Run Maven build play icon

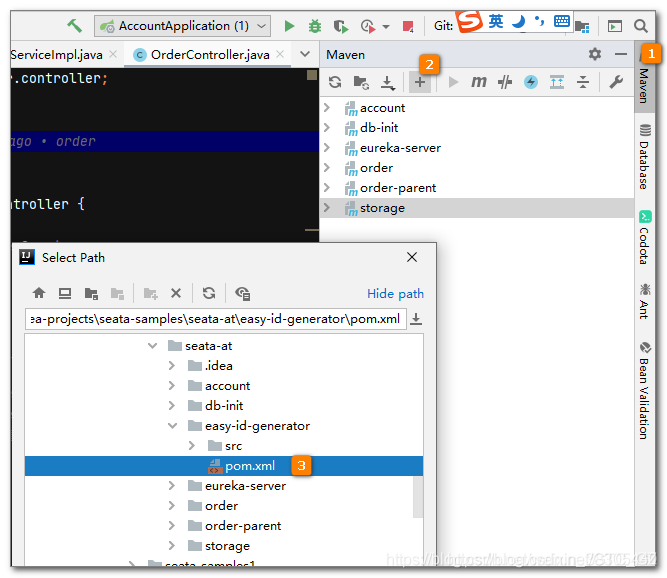(453, 82)
